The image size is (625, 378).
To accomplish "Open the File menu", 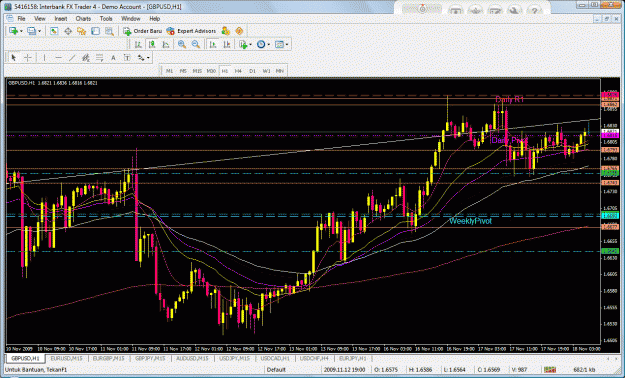I will [21, 19].
